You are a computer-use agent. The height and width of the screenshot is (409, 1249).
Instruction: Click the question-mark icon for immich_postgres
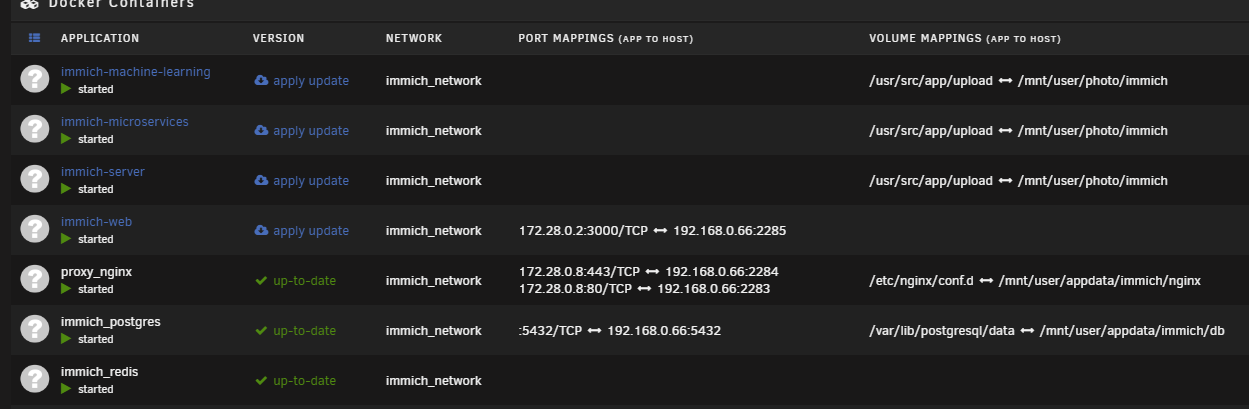point(35,329)
